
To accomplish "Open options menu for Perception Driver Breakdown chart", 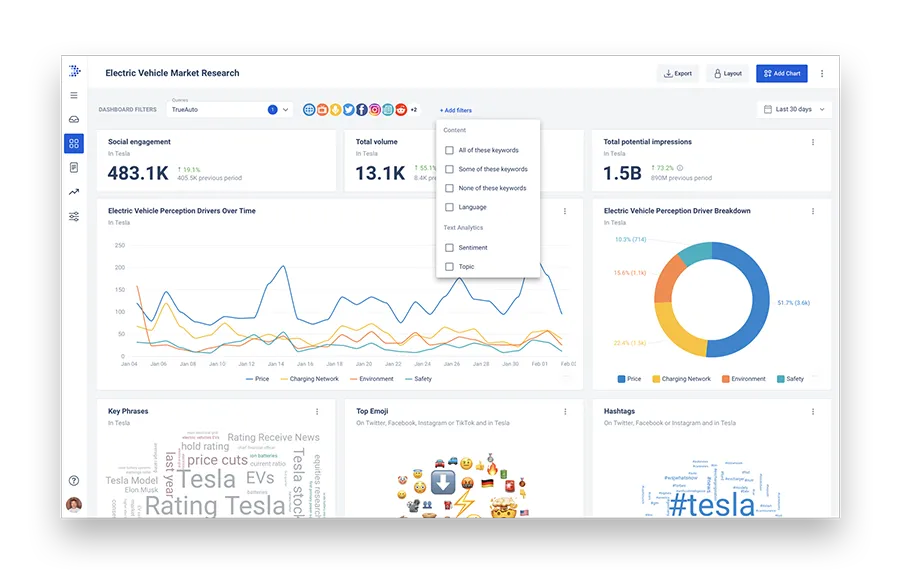I will [x=813, y=211].
